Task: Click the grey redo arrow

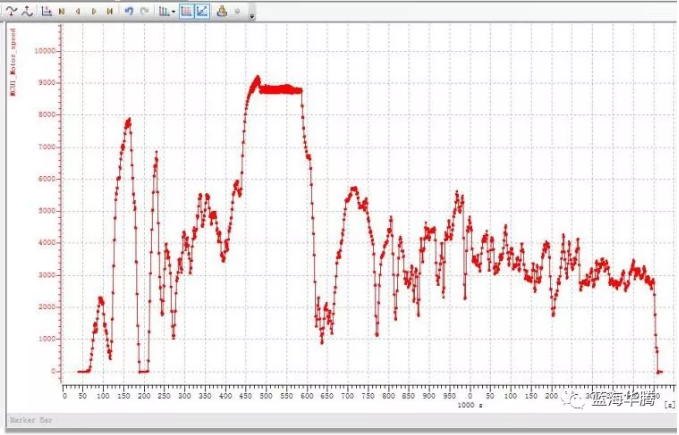Action: [145, 11]
